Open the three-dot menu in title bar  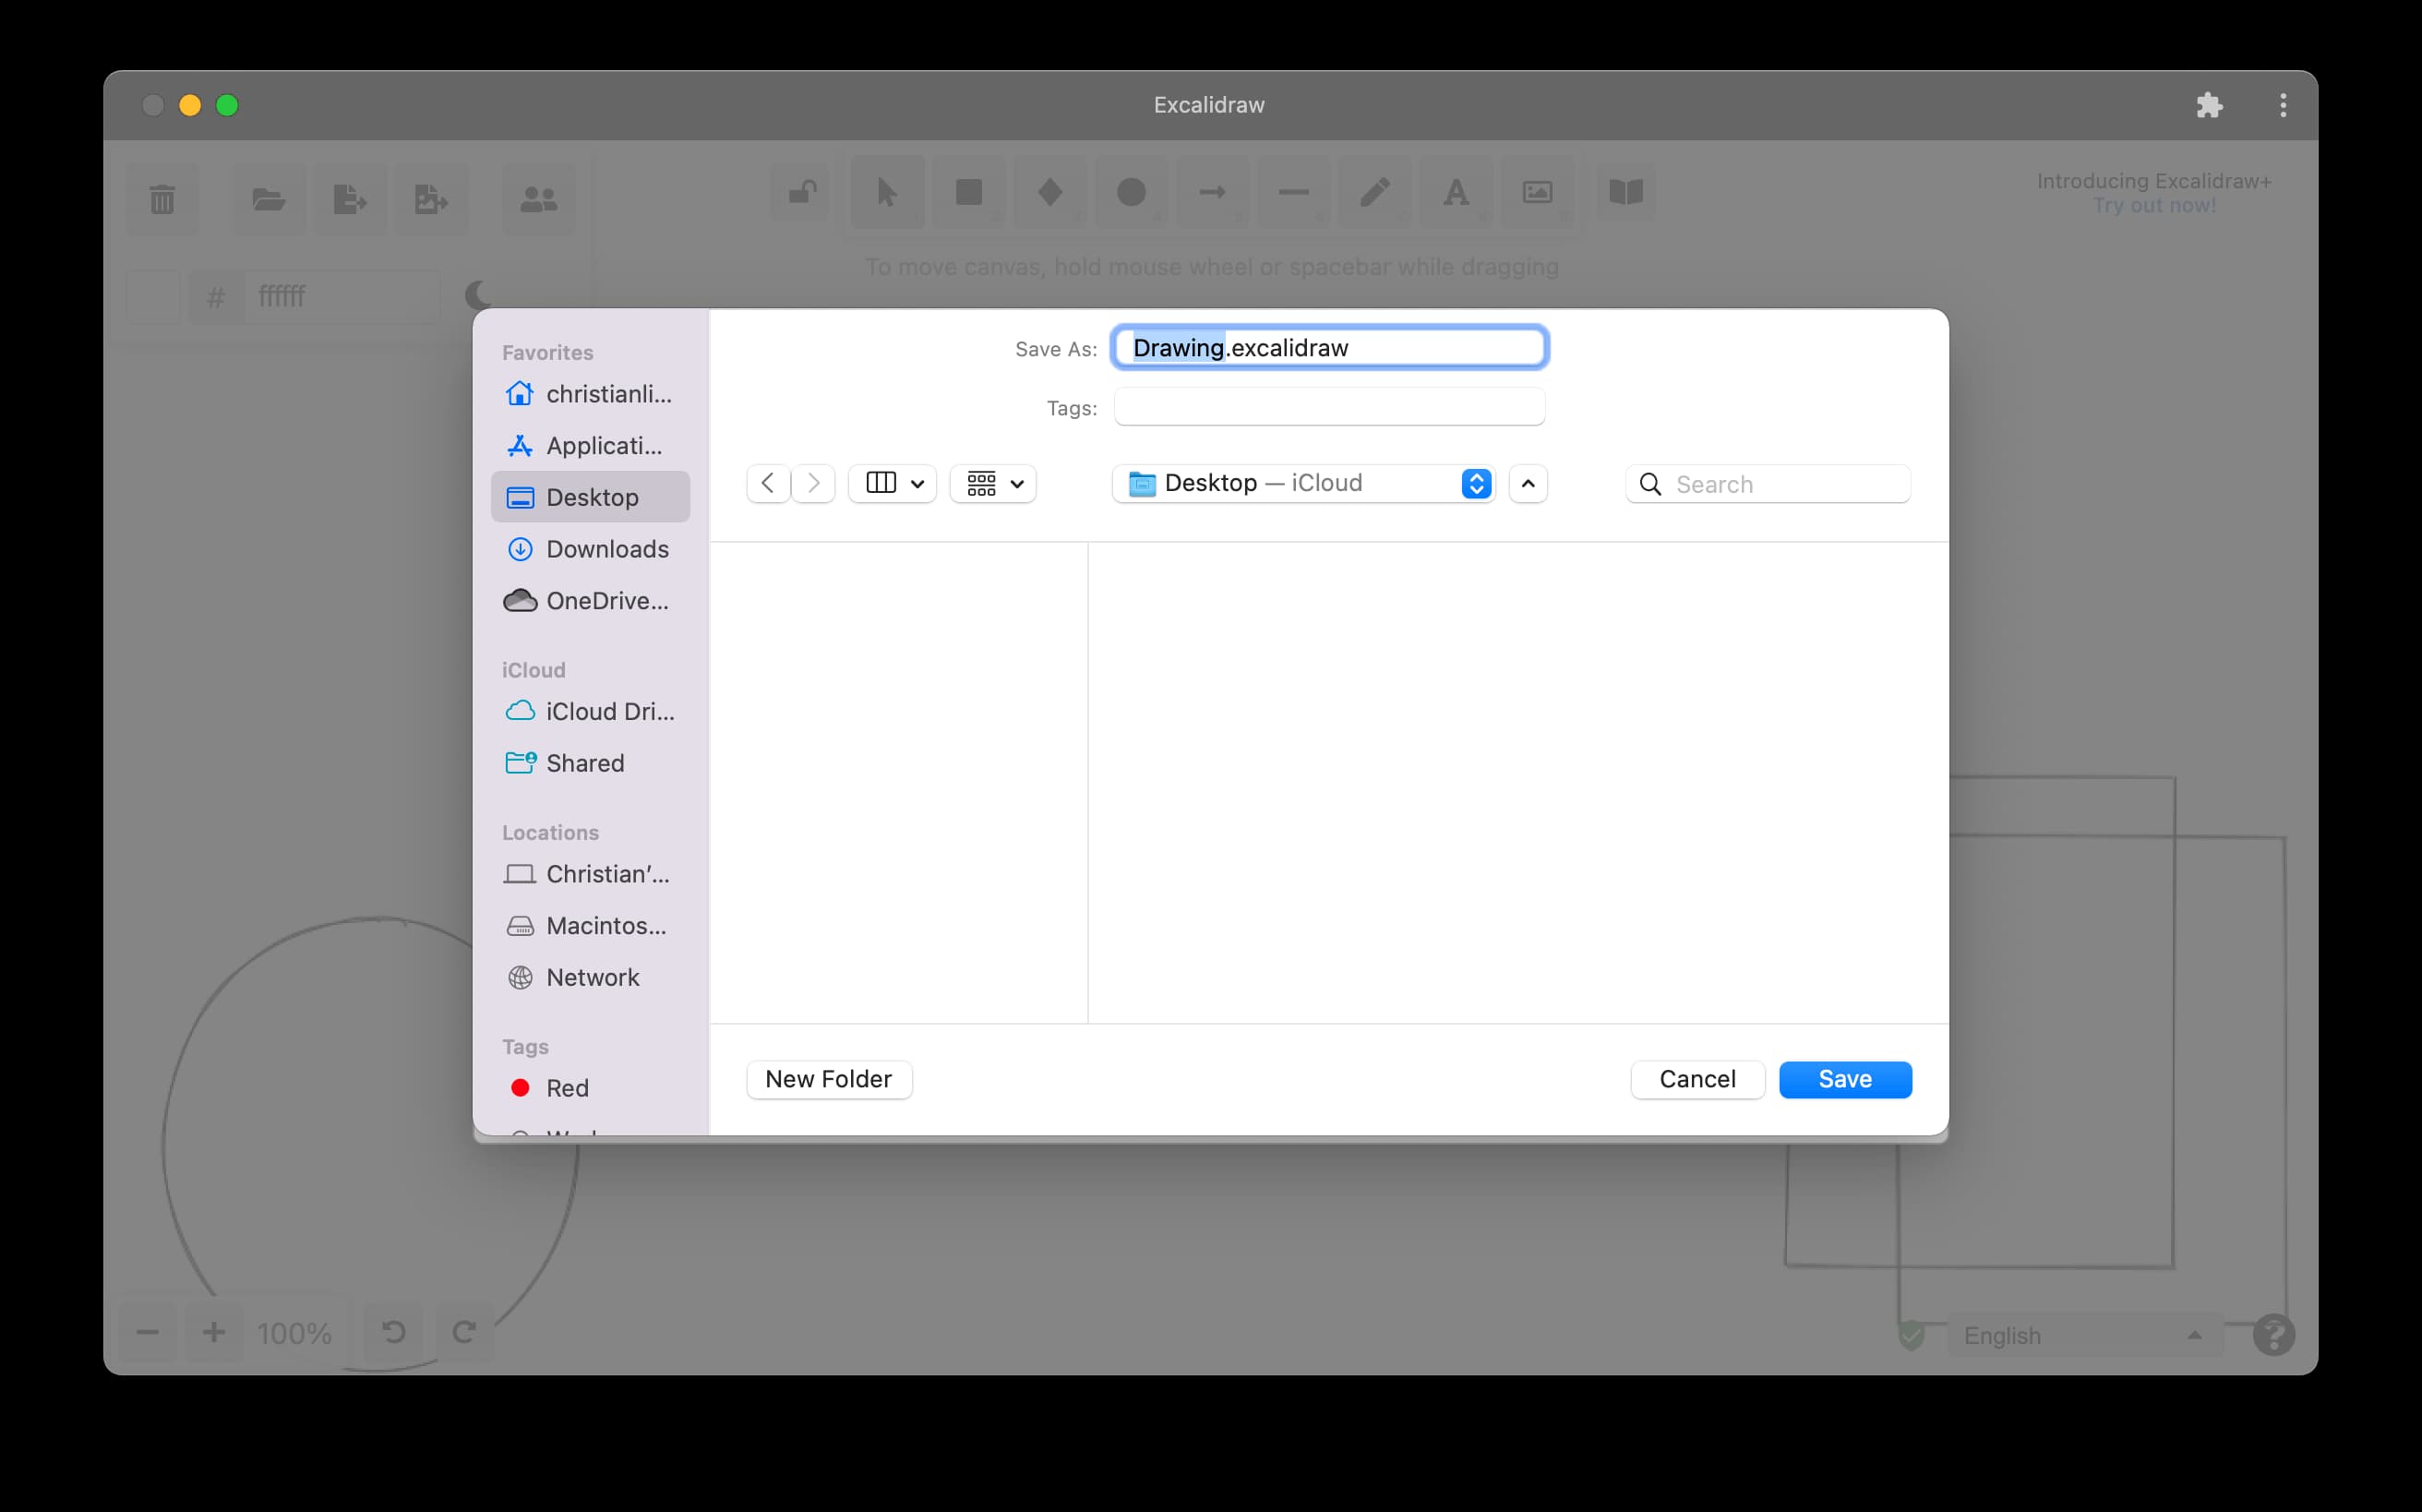tap(2282, 105)
